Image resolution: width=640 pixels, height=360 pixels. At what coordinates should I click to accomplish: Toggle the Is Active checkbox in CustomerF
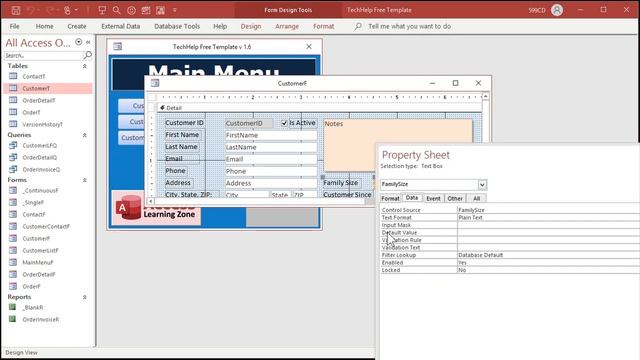284,123
